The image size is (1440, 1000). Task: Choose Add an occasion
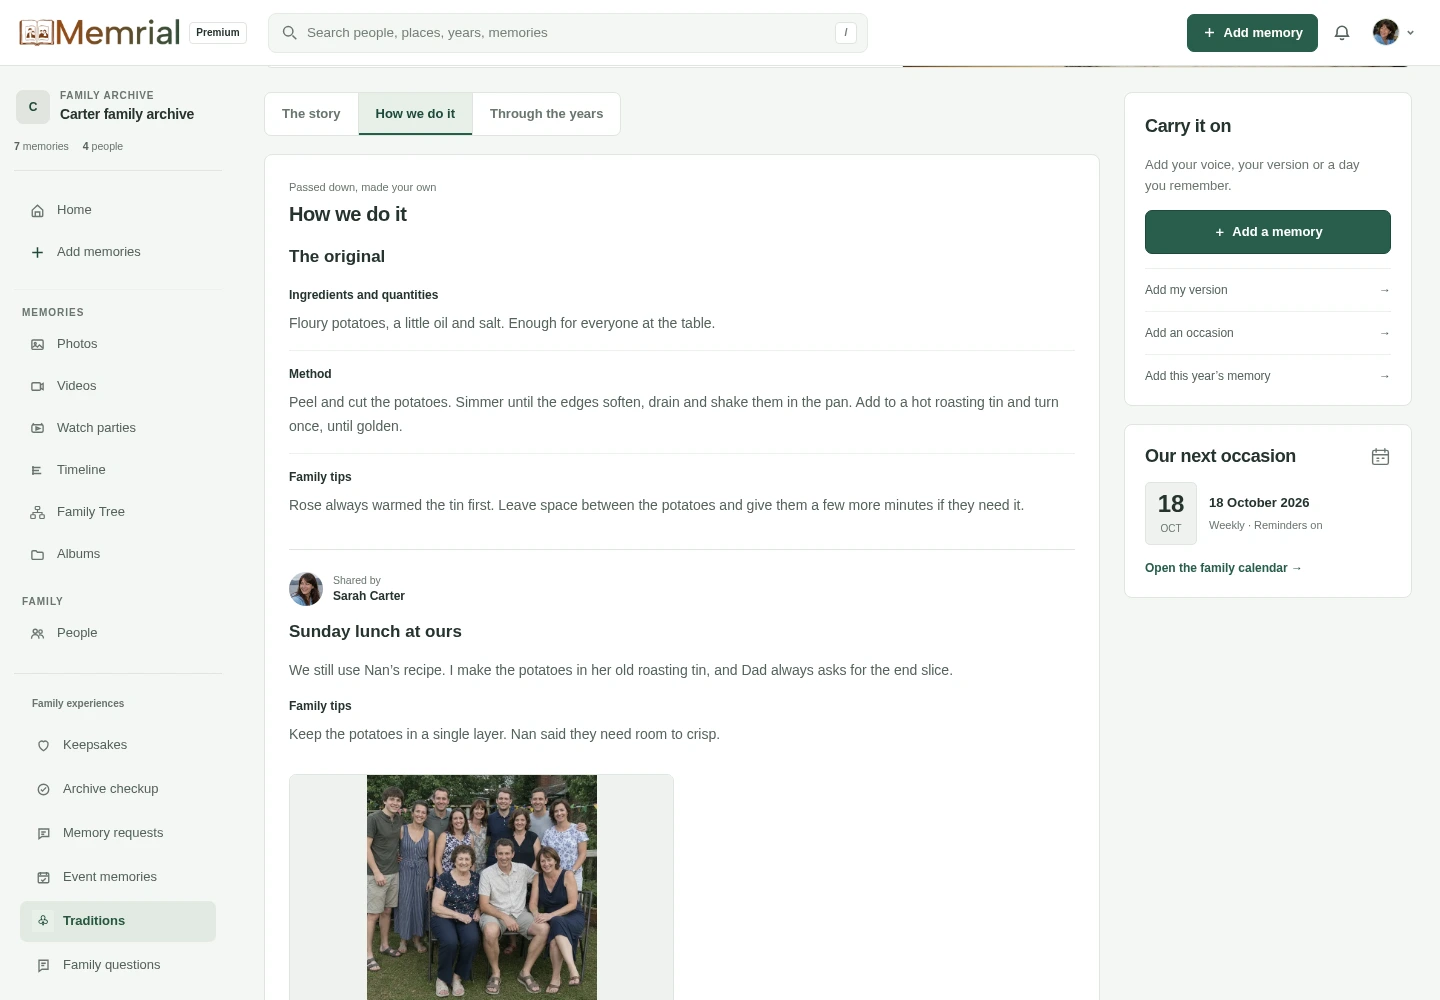point(1268,333)
